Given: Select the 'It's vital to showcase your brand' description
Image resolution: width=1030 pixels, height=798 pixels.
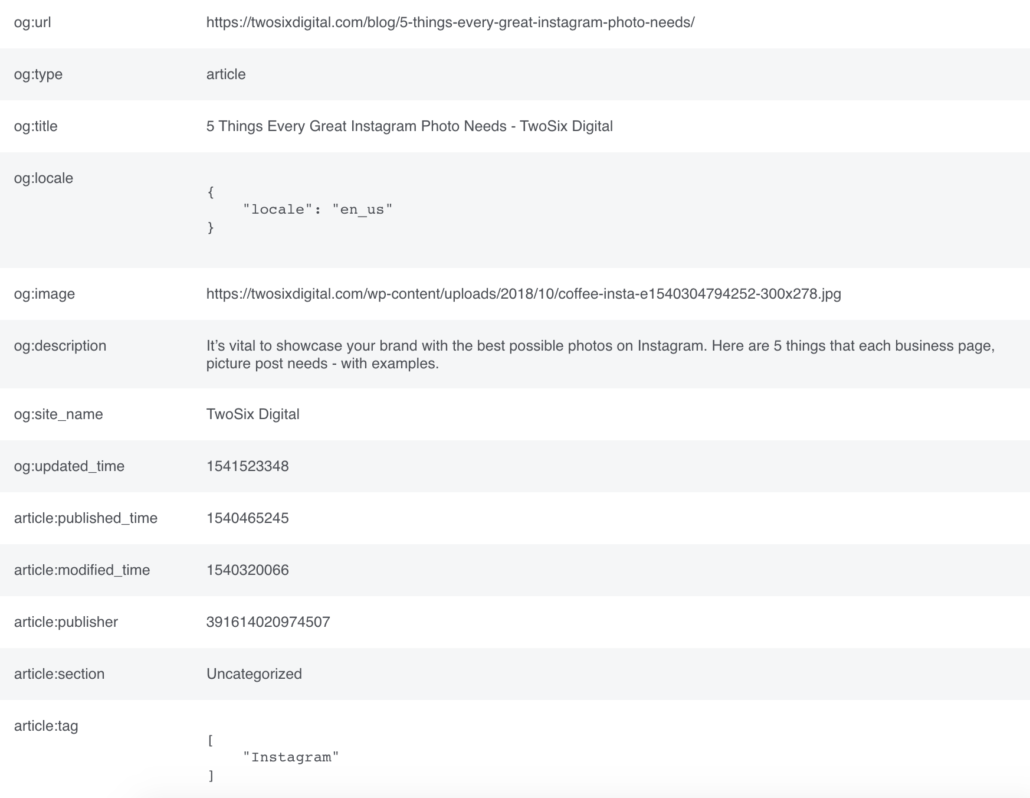Looking at the screenshot, I should point(600,355).
